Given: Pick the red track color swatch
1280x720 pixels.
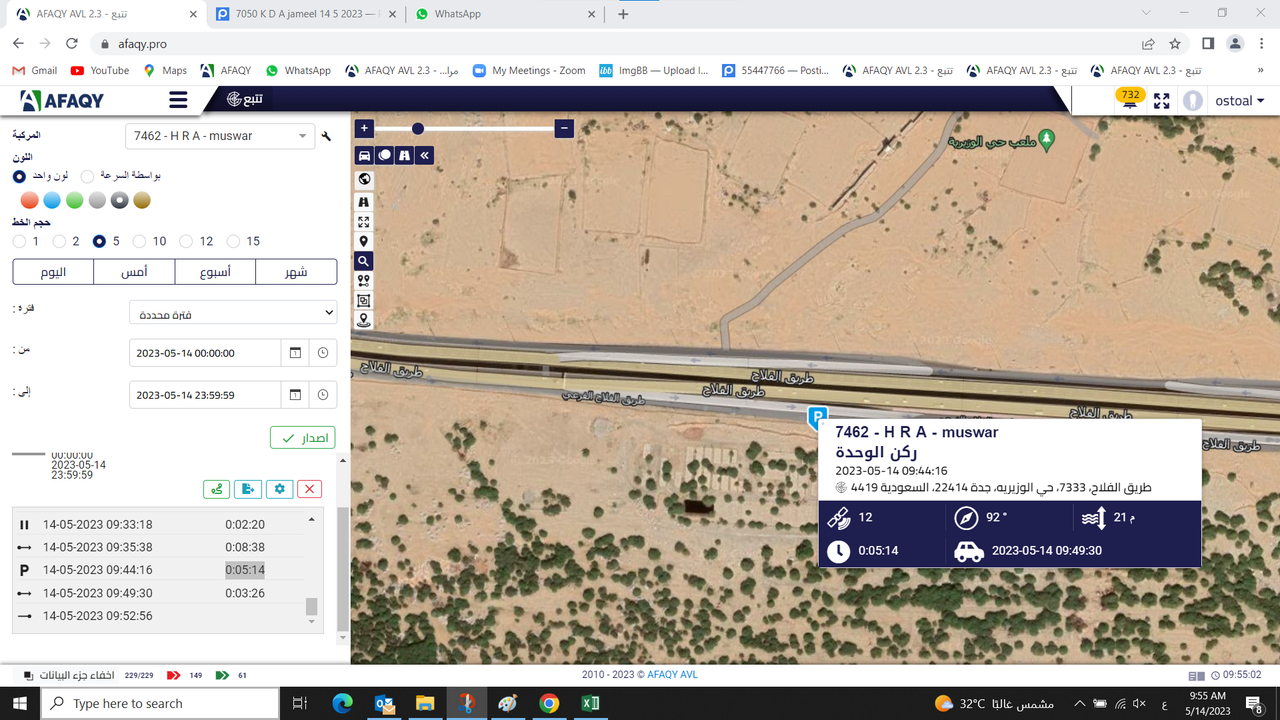Looking at the screenshot, I should [x=29, y=201].
